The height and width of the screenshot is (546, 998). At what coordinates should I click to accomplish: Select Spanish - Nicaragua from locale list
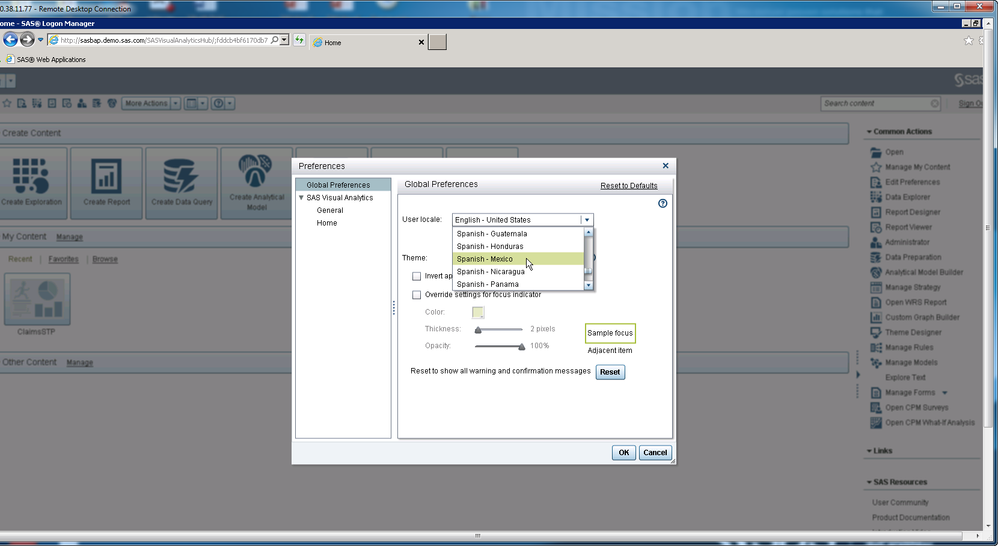point(518,272)
